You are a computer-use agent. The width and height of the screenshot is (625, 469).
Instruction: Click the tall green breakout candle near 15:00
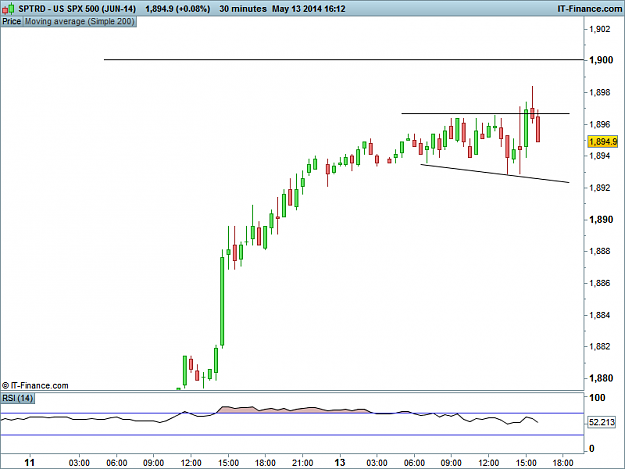pyautogui.click(x=222, y=301)
